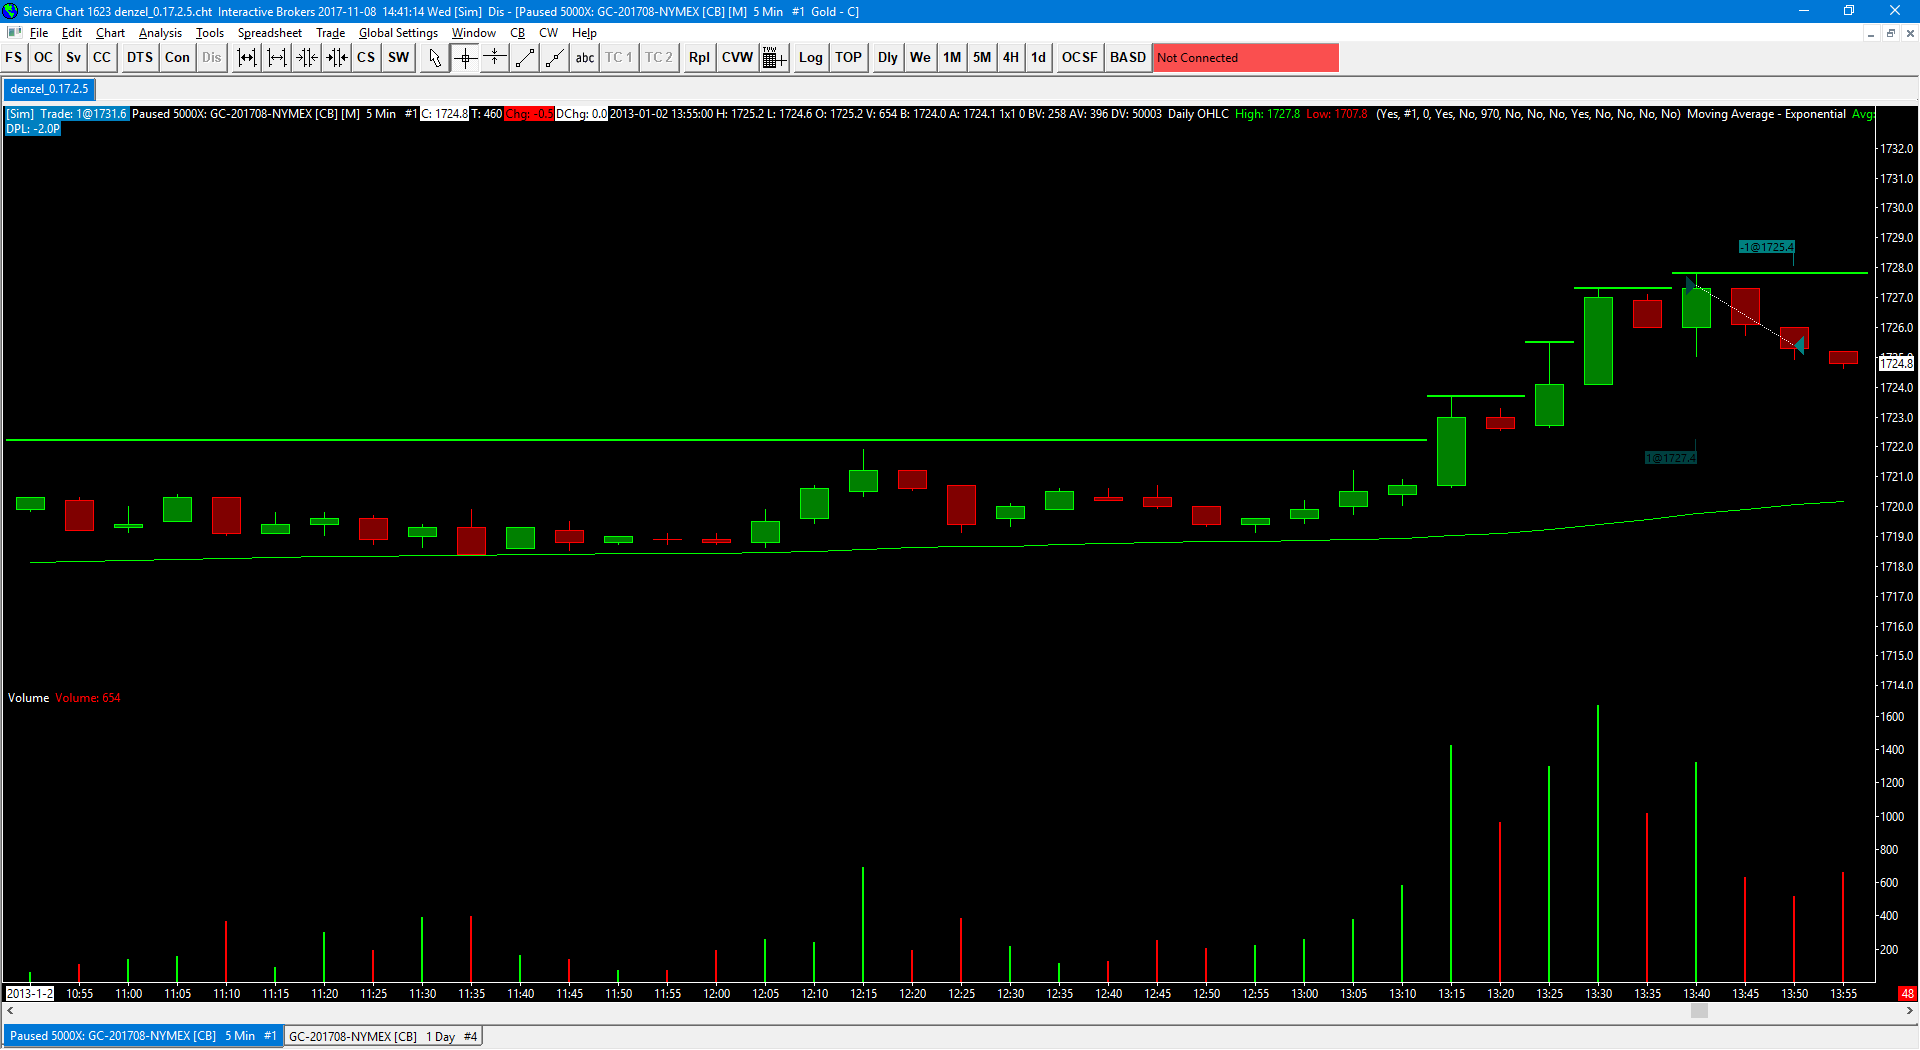Switch chart to 1M period
1920x1050 pixels.
coord(952,58)
